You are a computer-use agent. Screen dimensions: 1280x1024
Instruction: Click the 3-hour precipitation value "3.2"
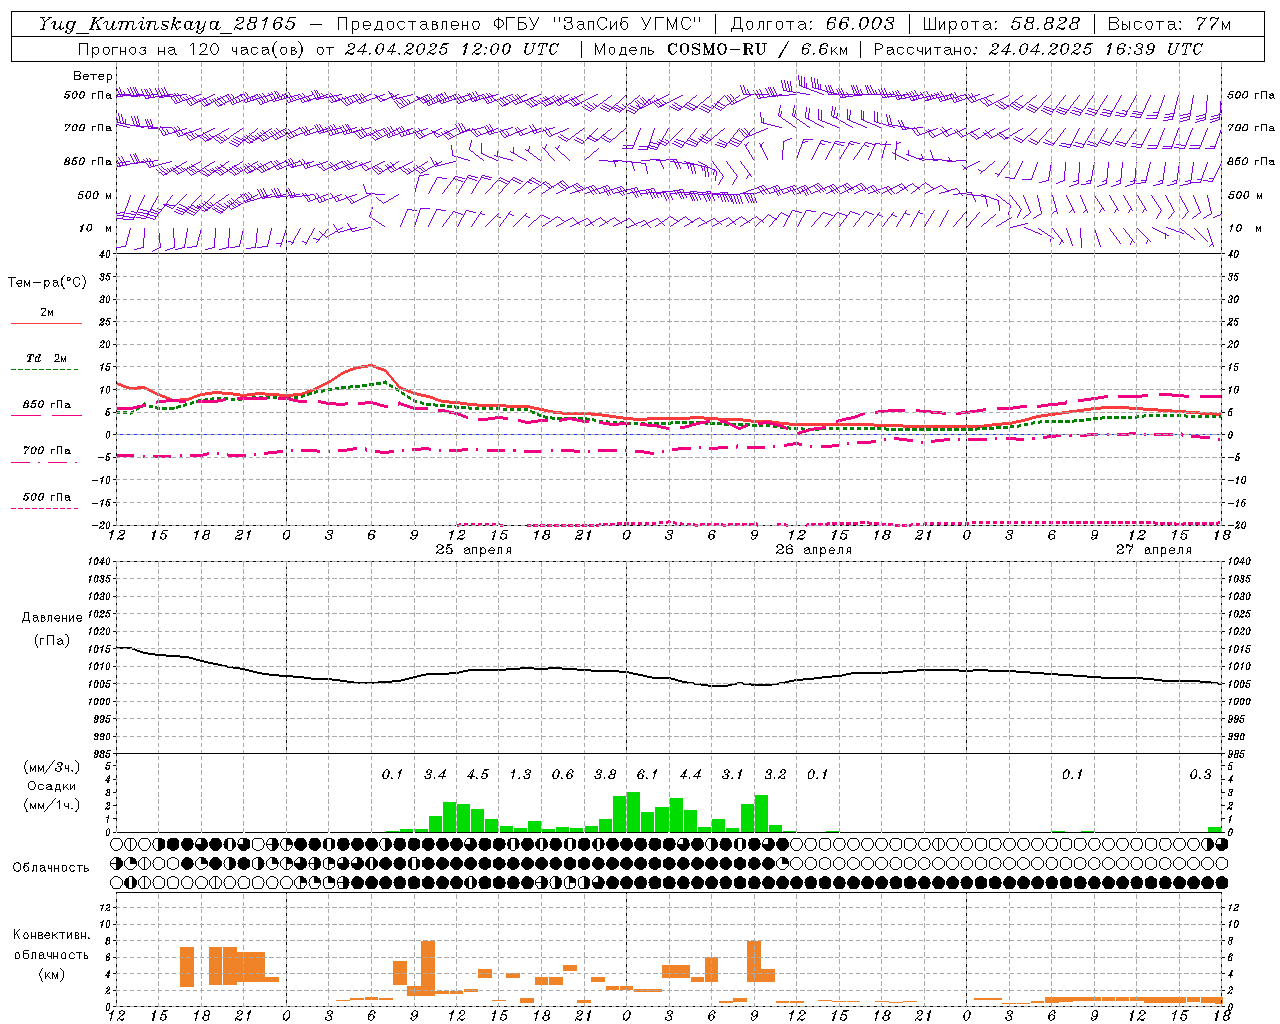tap(775, 774)
